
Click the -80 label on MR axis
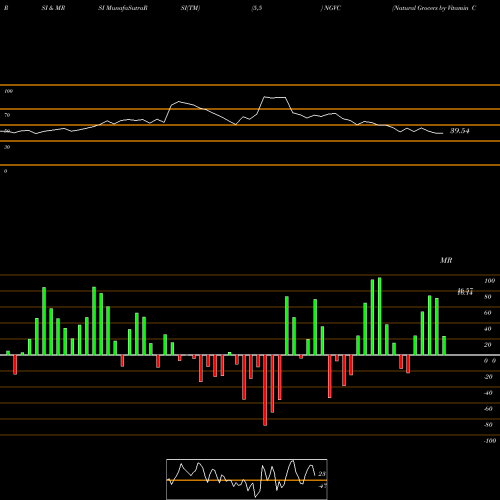tap(488, 425)
